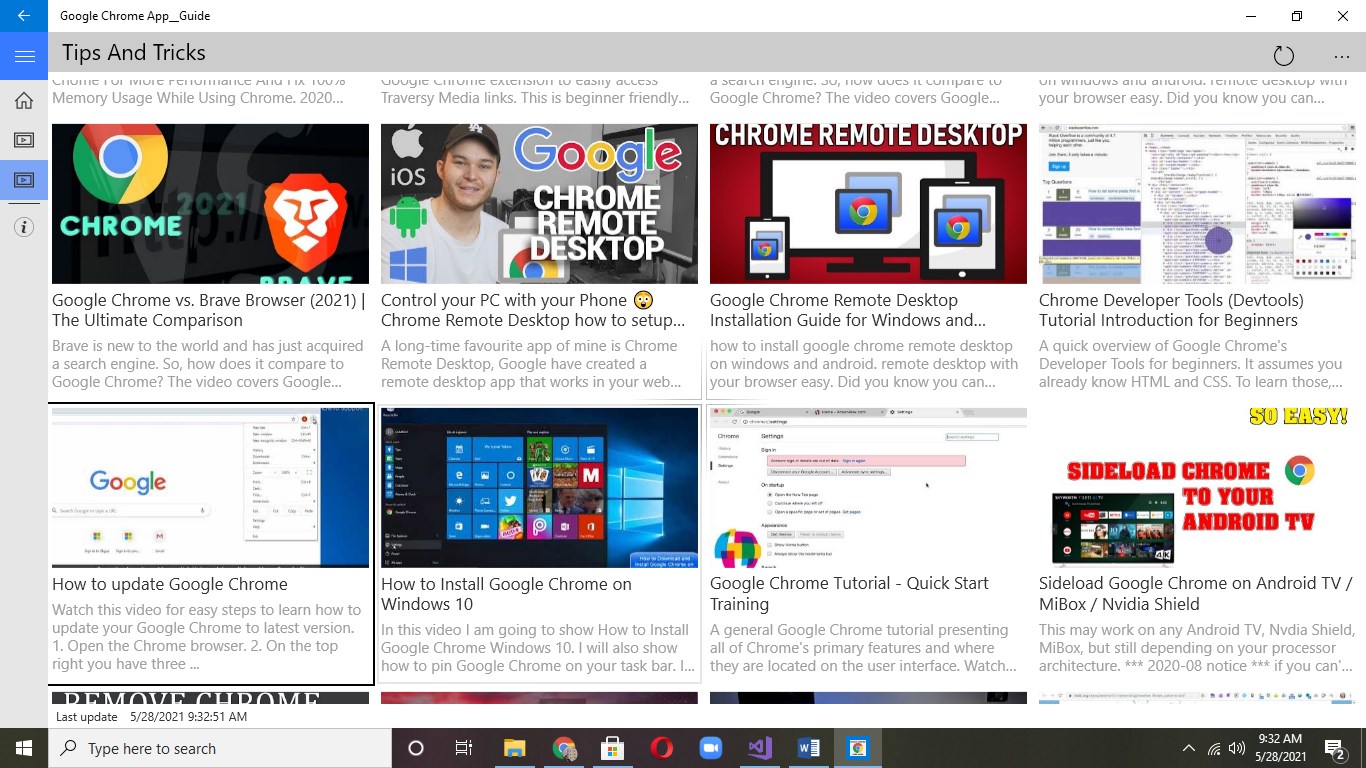This screenshot has width=1366, height=768.
Task: Open Microsoft Store from the taskbar
Action: tap(612, 748)
